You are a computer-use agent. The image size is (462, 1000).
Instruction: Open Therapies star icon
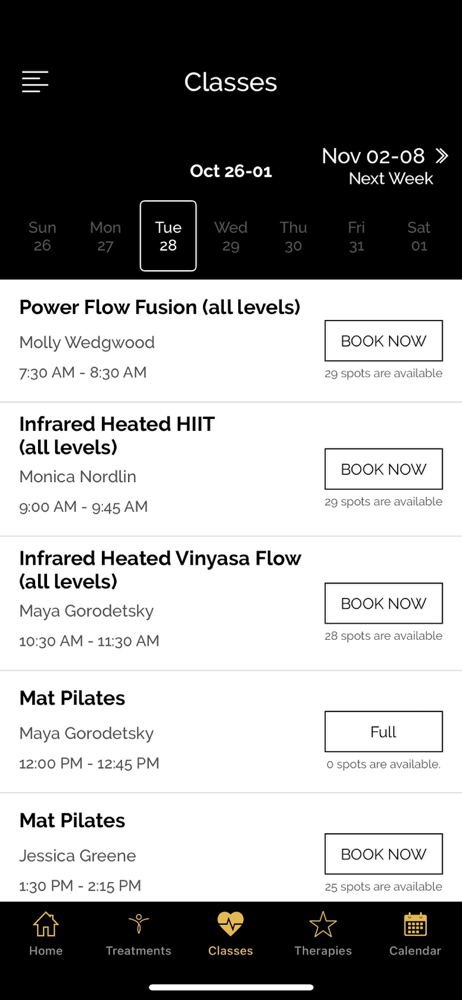tap(323, 924)
